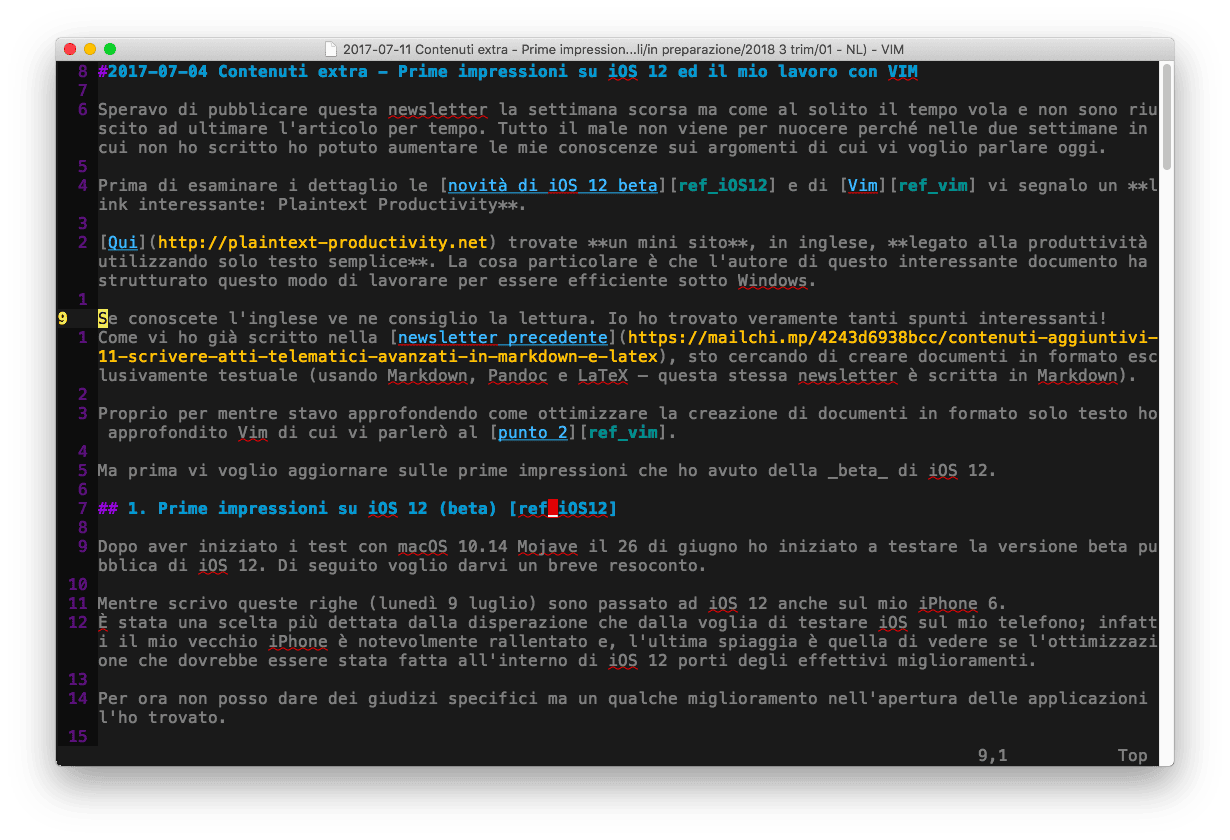Click the text 'Dopo aver iniziato i test'
Image resolution: width=1230 pixels, height=840 pixels.
(x=223, y=547)
